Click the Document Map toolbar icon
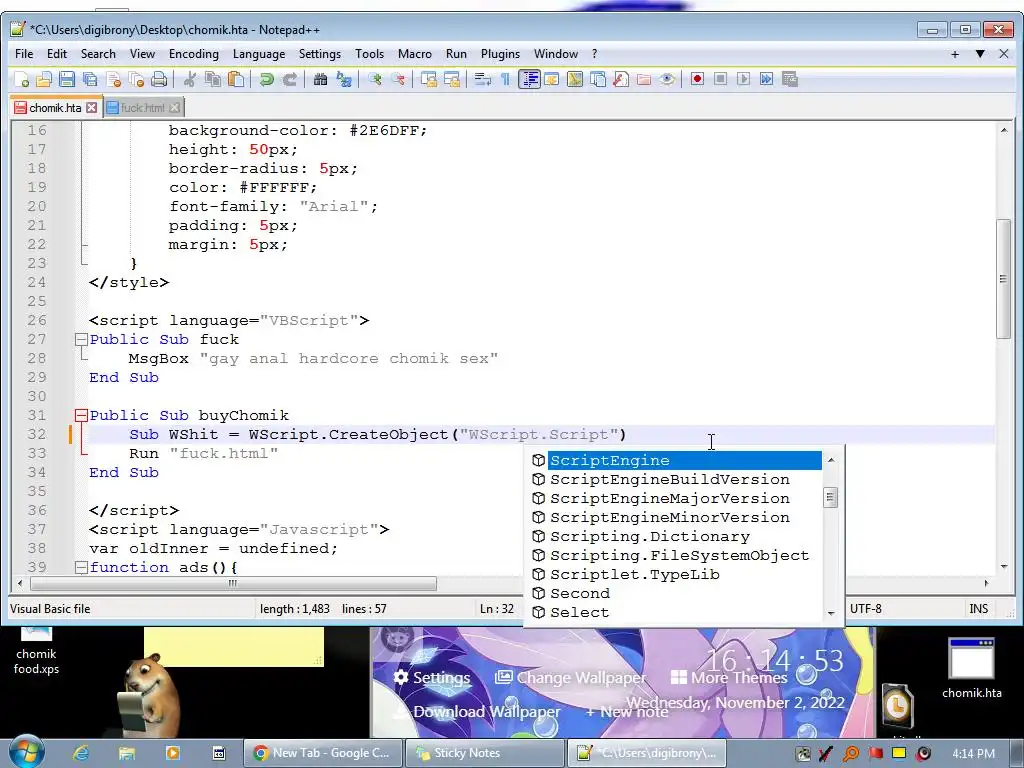The width and height of the screenshot is (1024, 768). pyautogui.click(x=575, y=80)
